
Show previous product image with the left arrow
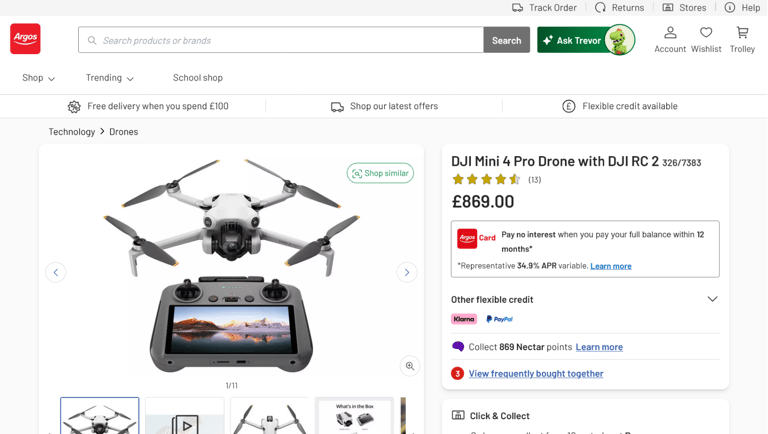pyautogui.click(x=56, y=272)
